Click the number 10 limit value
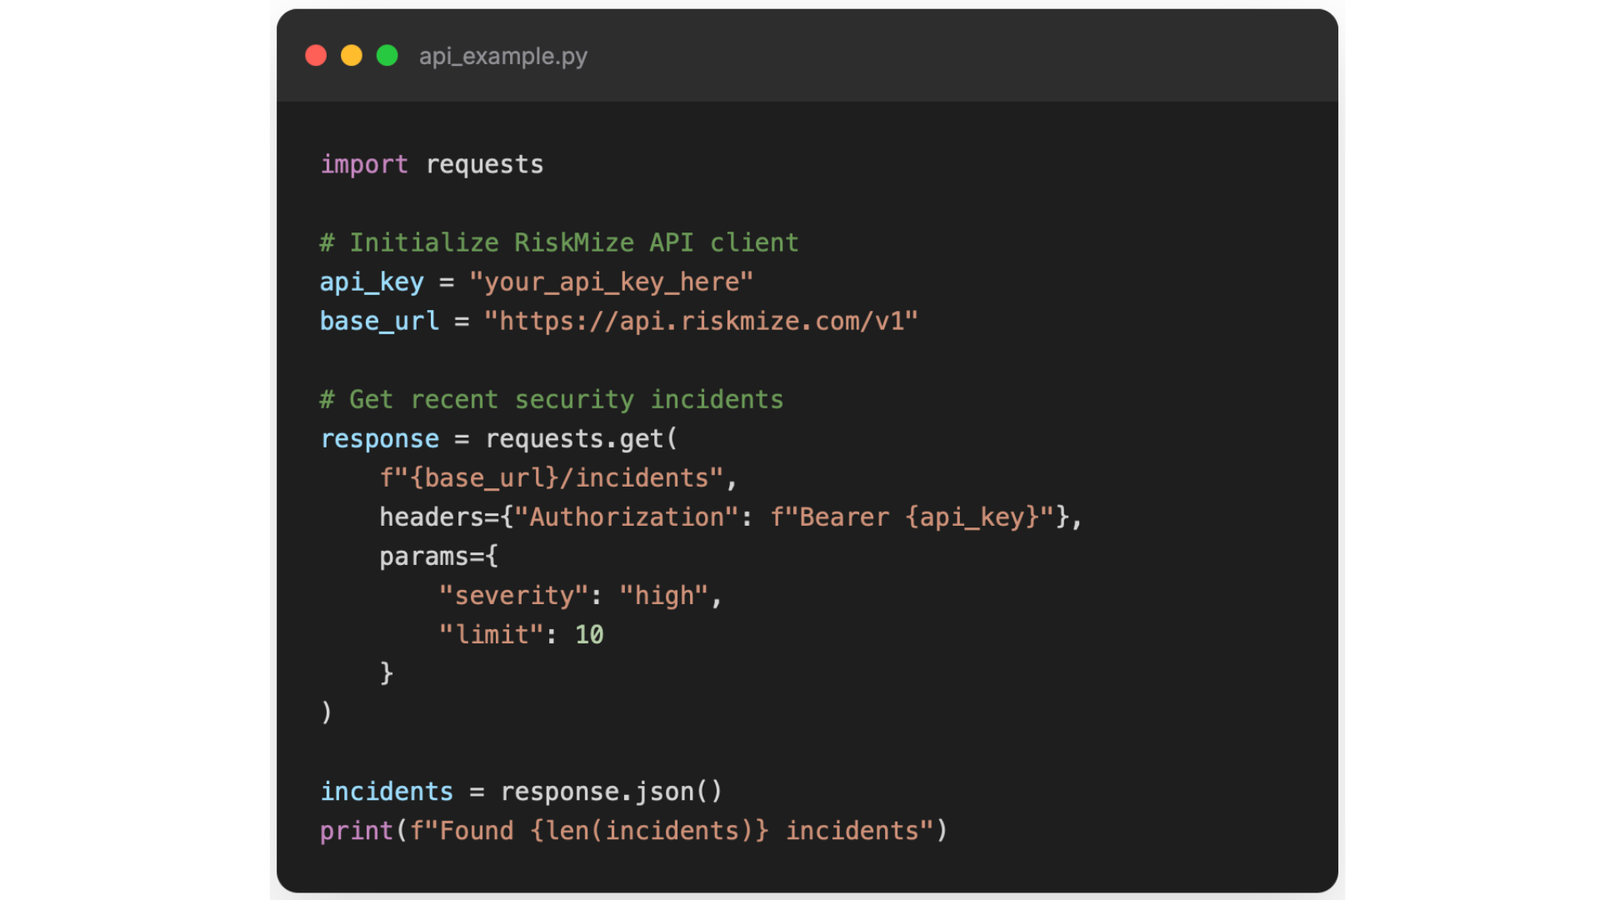Image resolution: width=1600 pixels, height=900 pixels. click(x=589, y=635)
